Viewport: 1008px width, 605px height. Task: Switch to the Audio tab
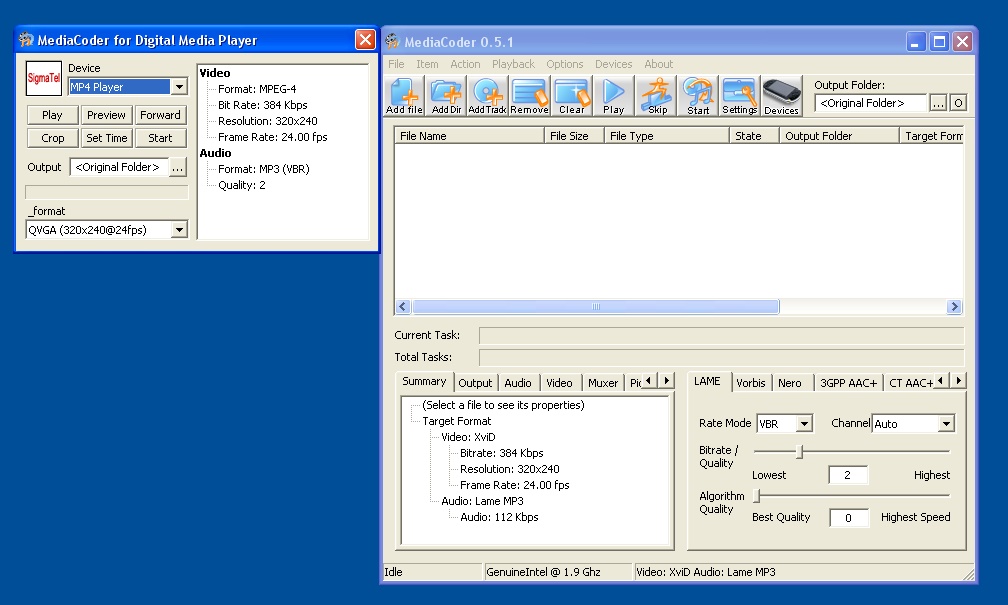coord(518,383)
